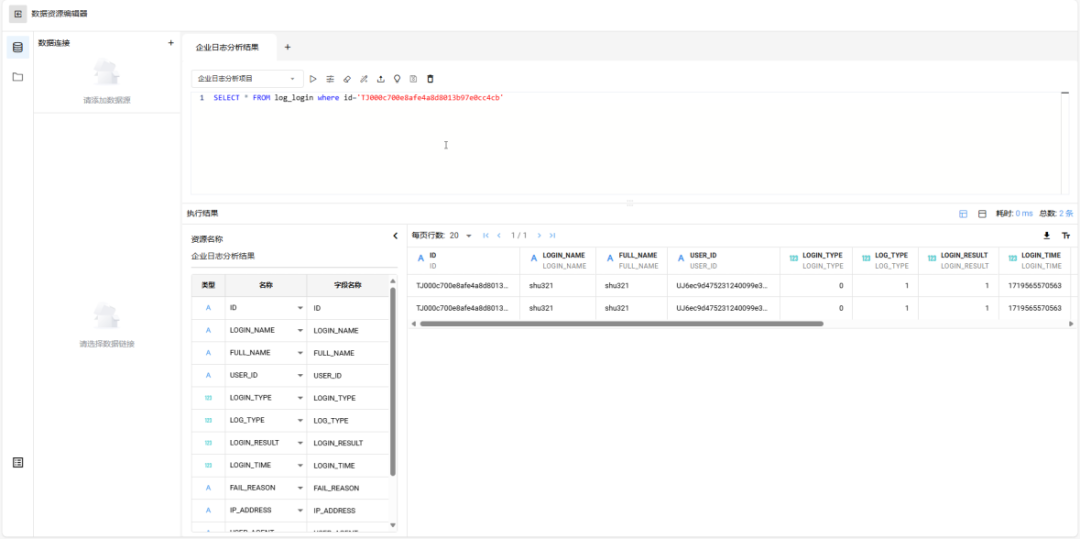Go to previous results page
1080x539 pixels.
point(499,235)
